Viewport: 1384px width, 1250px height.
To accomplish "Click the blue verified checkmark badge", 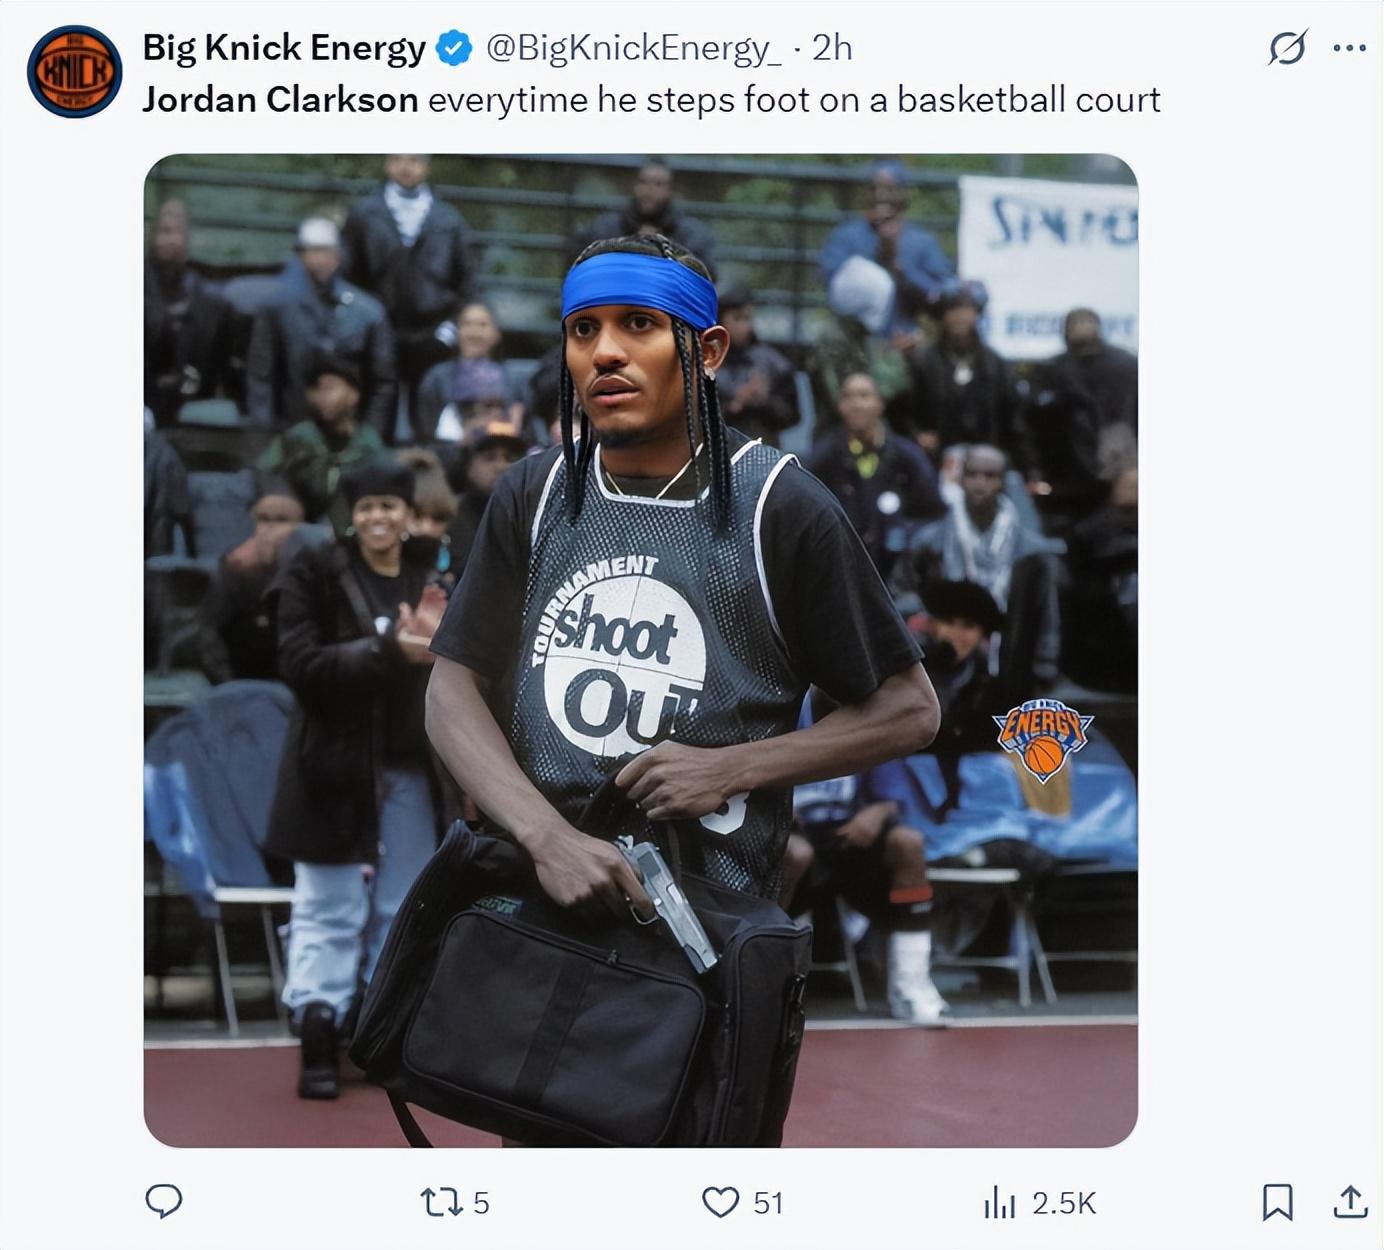I will pyautogui.click(x=456, y=48).
